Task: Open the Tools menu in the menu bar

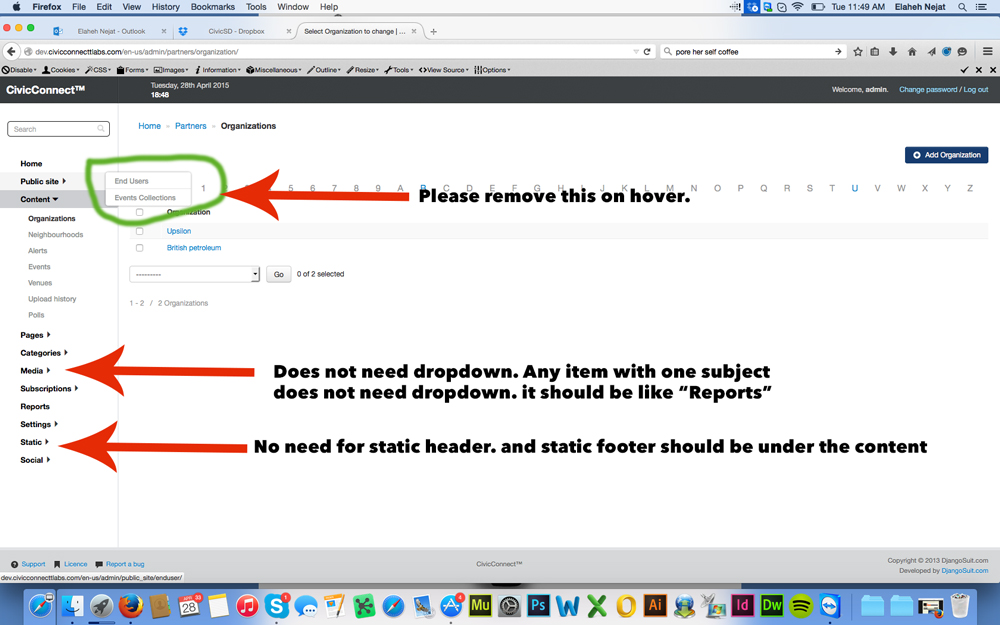Action: click(256, 7)
